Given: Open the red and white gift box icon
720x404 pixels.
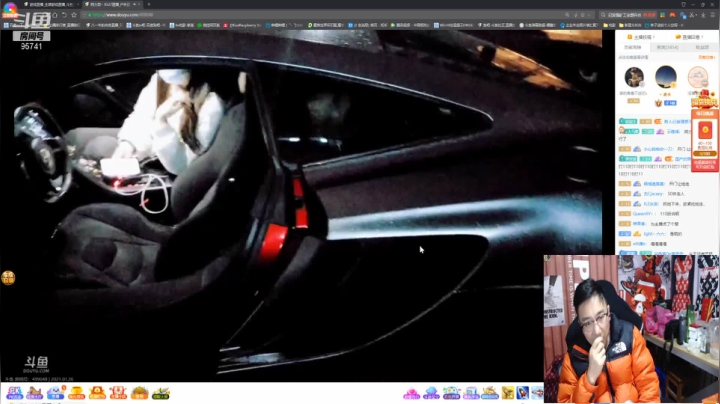Looking at the screenshot, I should pos(118,393).
